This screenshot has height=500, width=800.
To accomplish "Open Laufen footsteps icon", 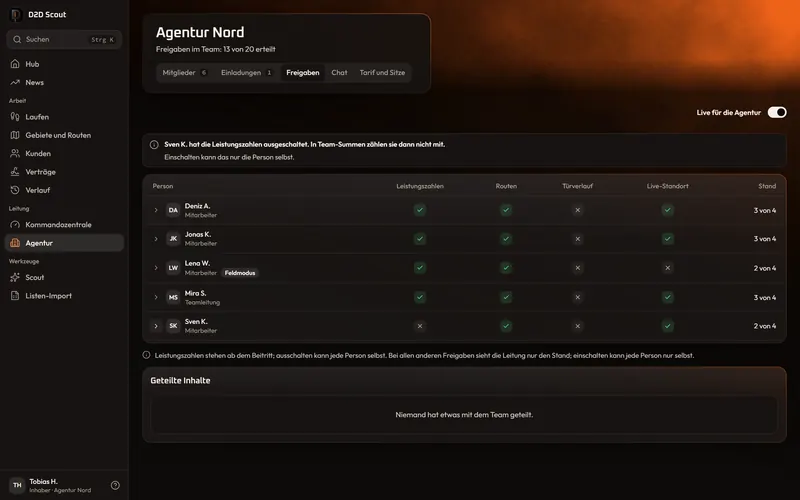I will click(15, 117).
